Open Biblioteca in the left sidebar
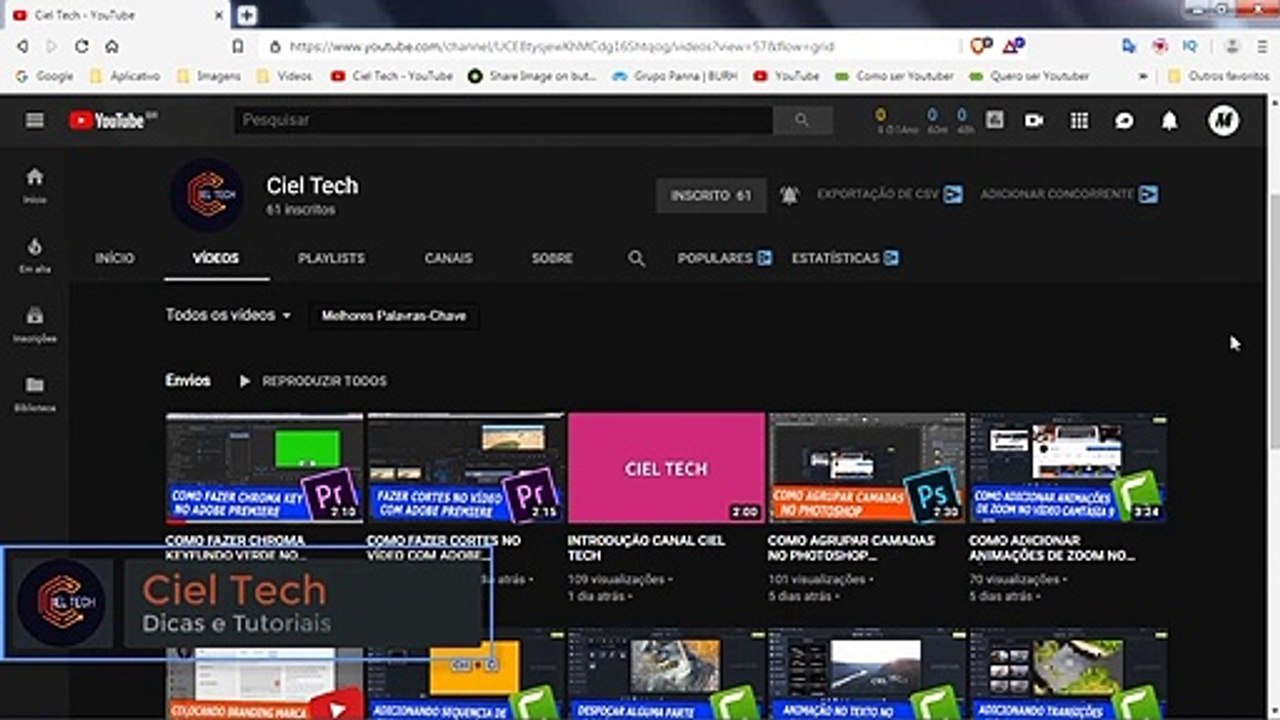1280x720 pixels. click(x=35, y=394)
